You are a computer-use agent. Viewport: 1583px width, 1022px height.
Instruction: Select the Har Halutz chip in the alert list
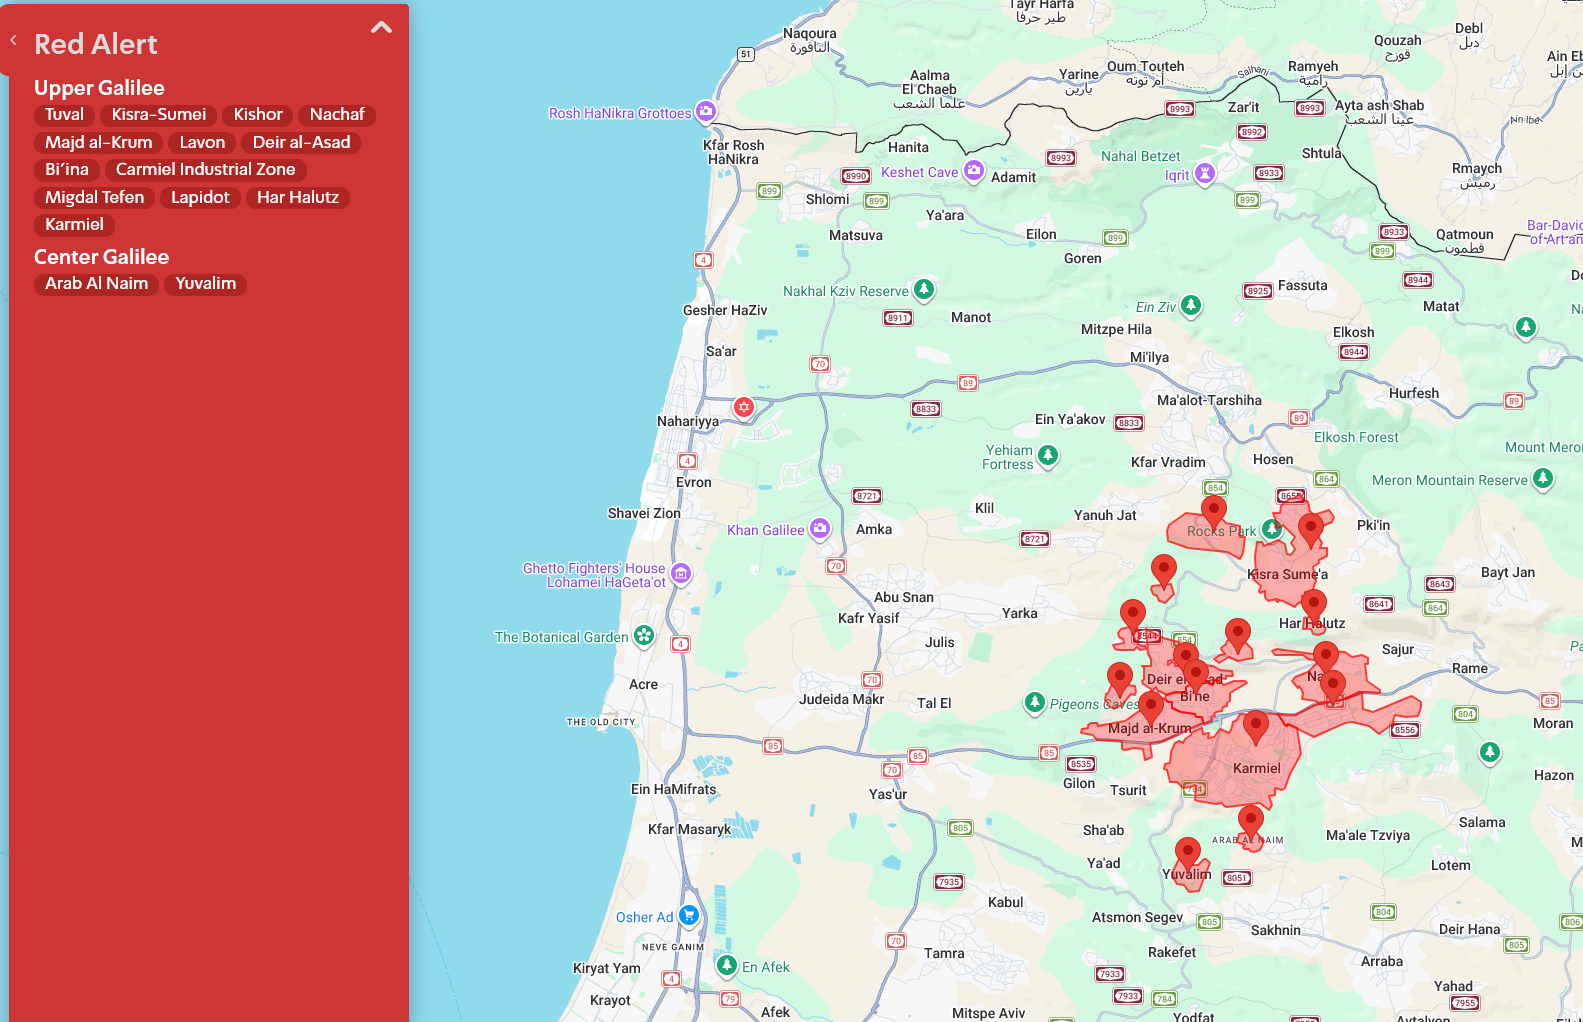[297, 198]
